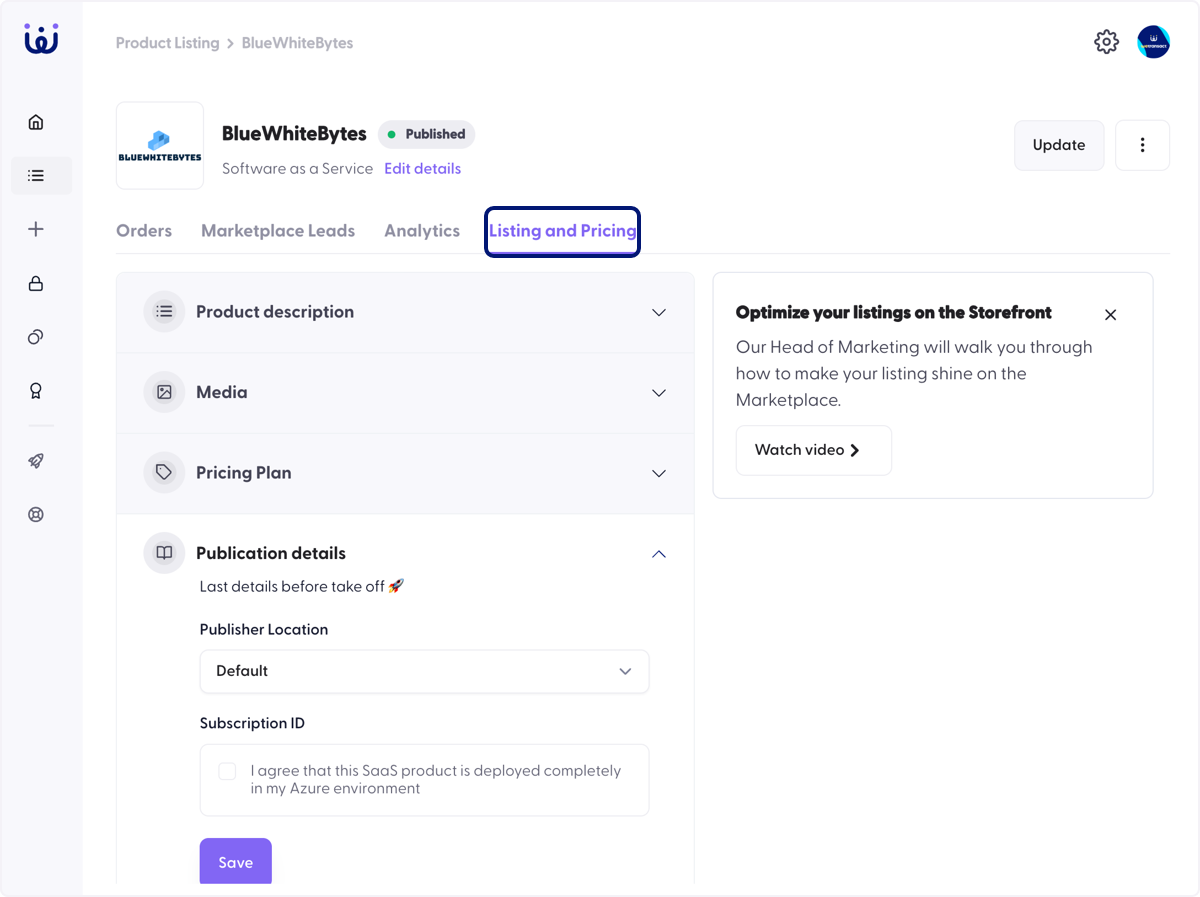Click the rocket icon in sidebar

pos(36,461)
